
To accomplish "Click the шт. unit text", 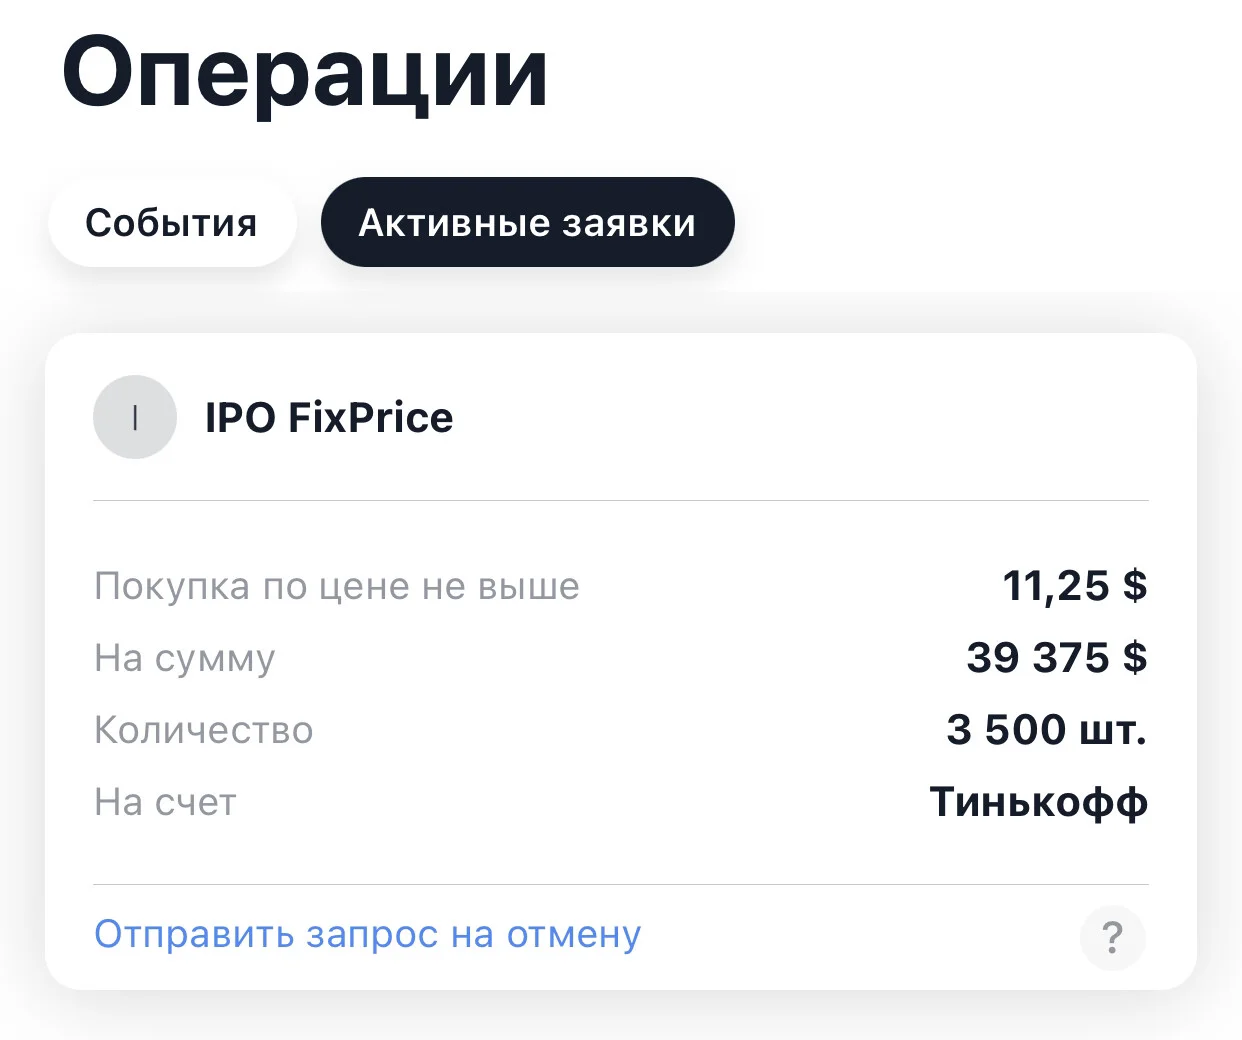I will click(x=1113, y=731).
